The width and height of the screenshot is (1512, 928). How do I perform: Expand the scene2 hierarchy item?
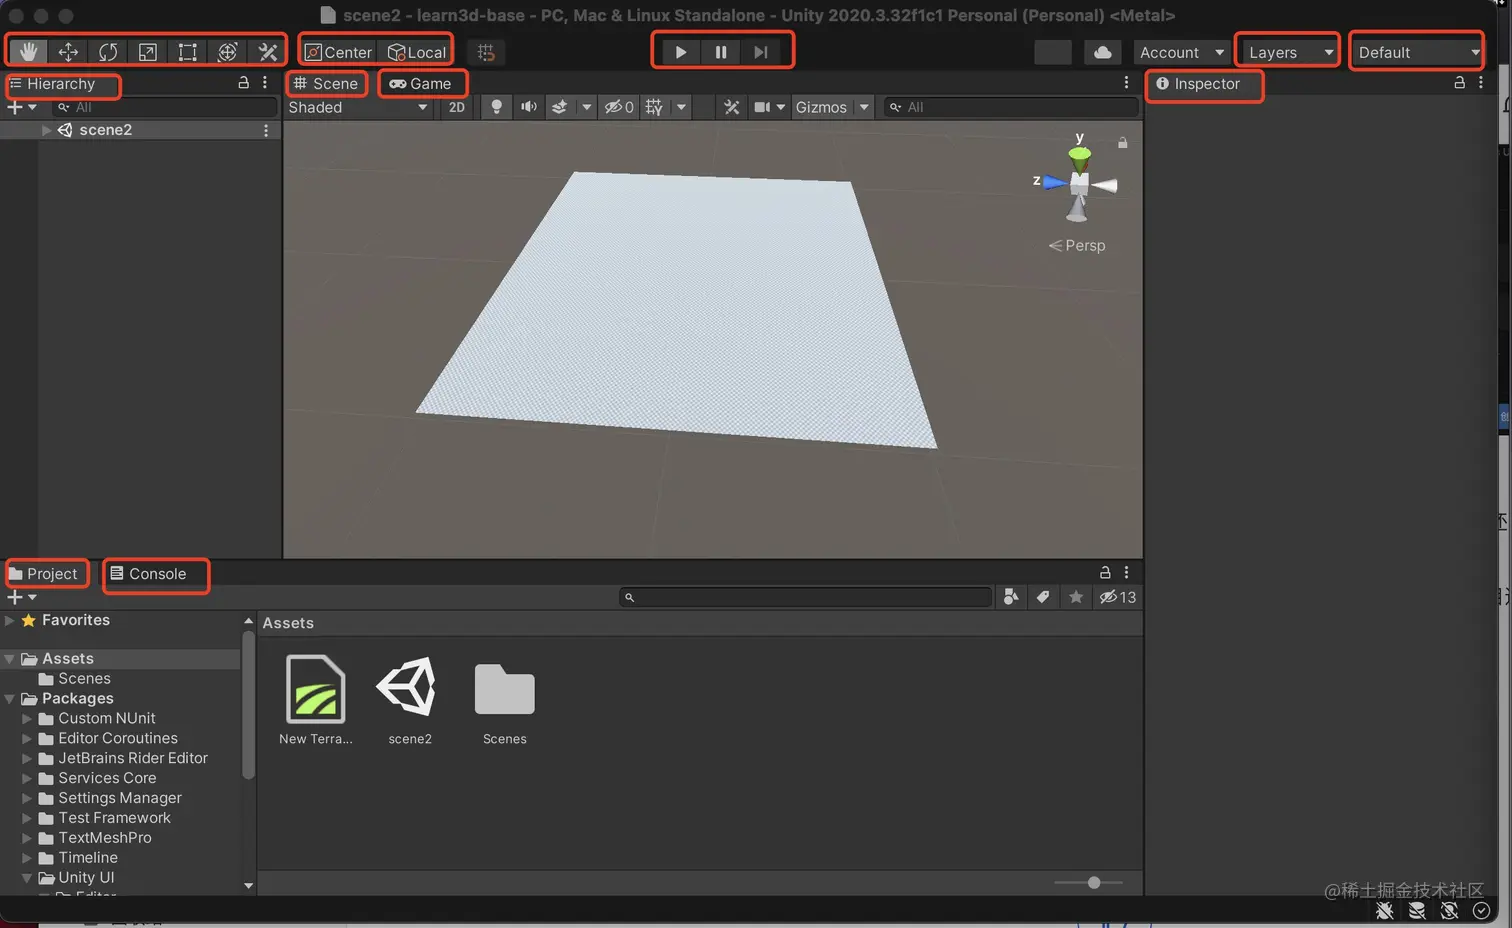[46, 130]
